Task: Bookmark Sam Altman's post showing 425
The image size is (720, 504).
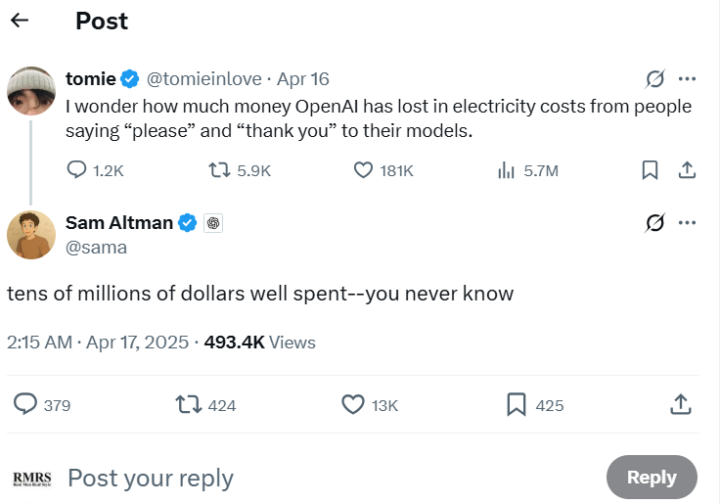Action: [517, 404]
